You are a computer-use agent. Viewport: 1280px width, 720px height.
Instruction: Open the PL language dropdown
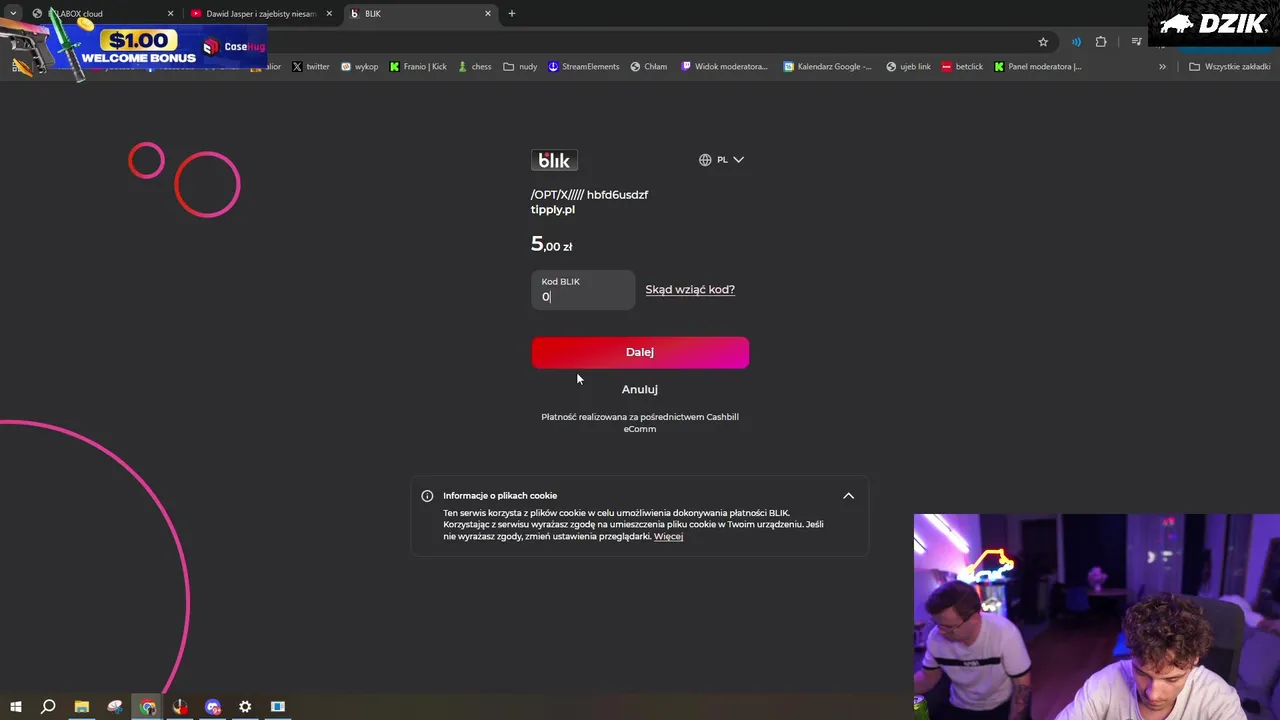(x=721, y=160)
